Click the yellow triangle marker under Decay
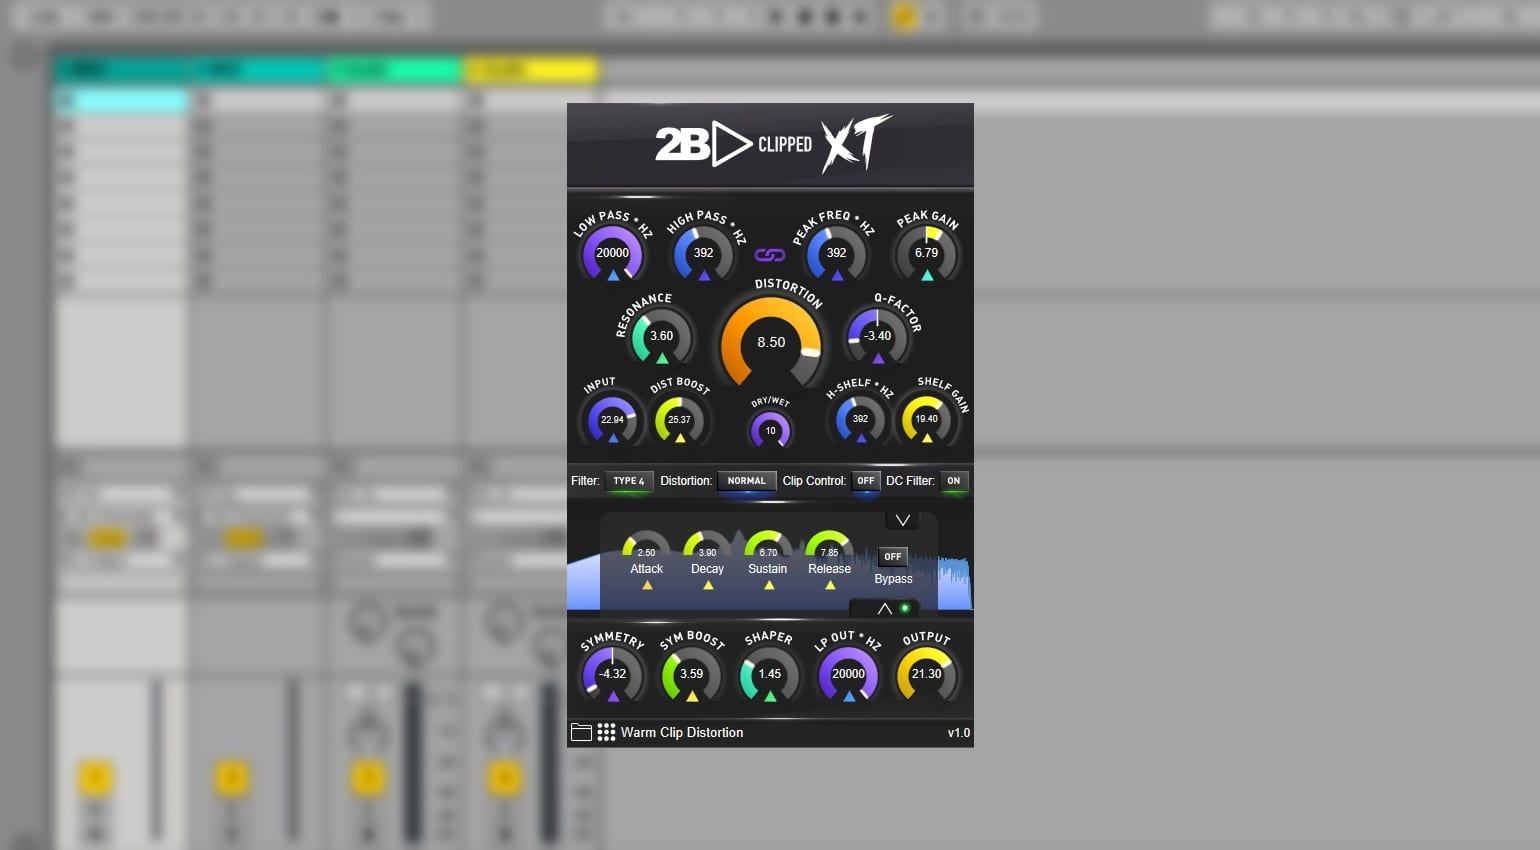Image resolution: width=1540 pixels, height=850 pixels. point(708,586)
